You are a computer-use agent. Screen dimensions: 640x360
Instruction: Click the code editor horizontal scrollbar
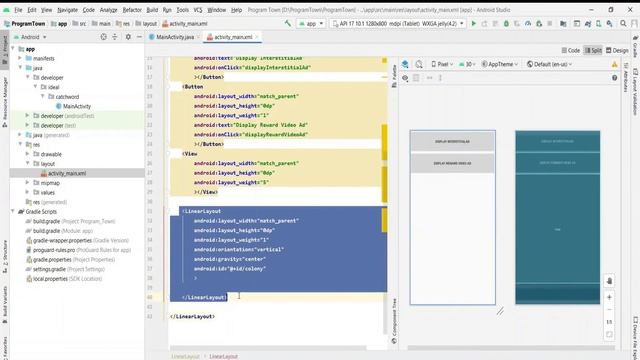click(268, 348)
